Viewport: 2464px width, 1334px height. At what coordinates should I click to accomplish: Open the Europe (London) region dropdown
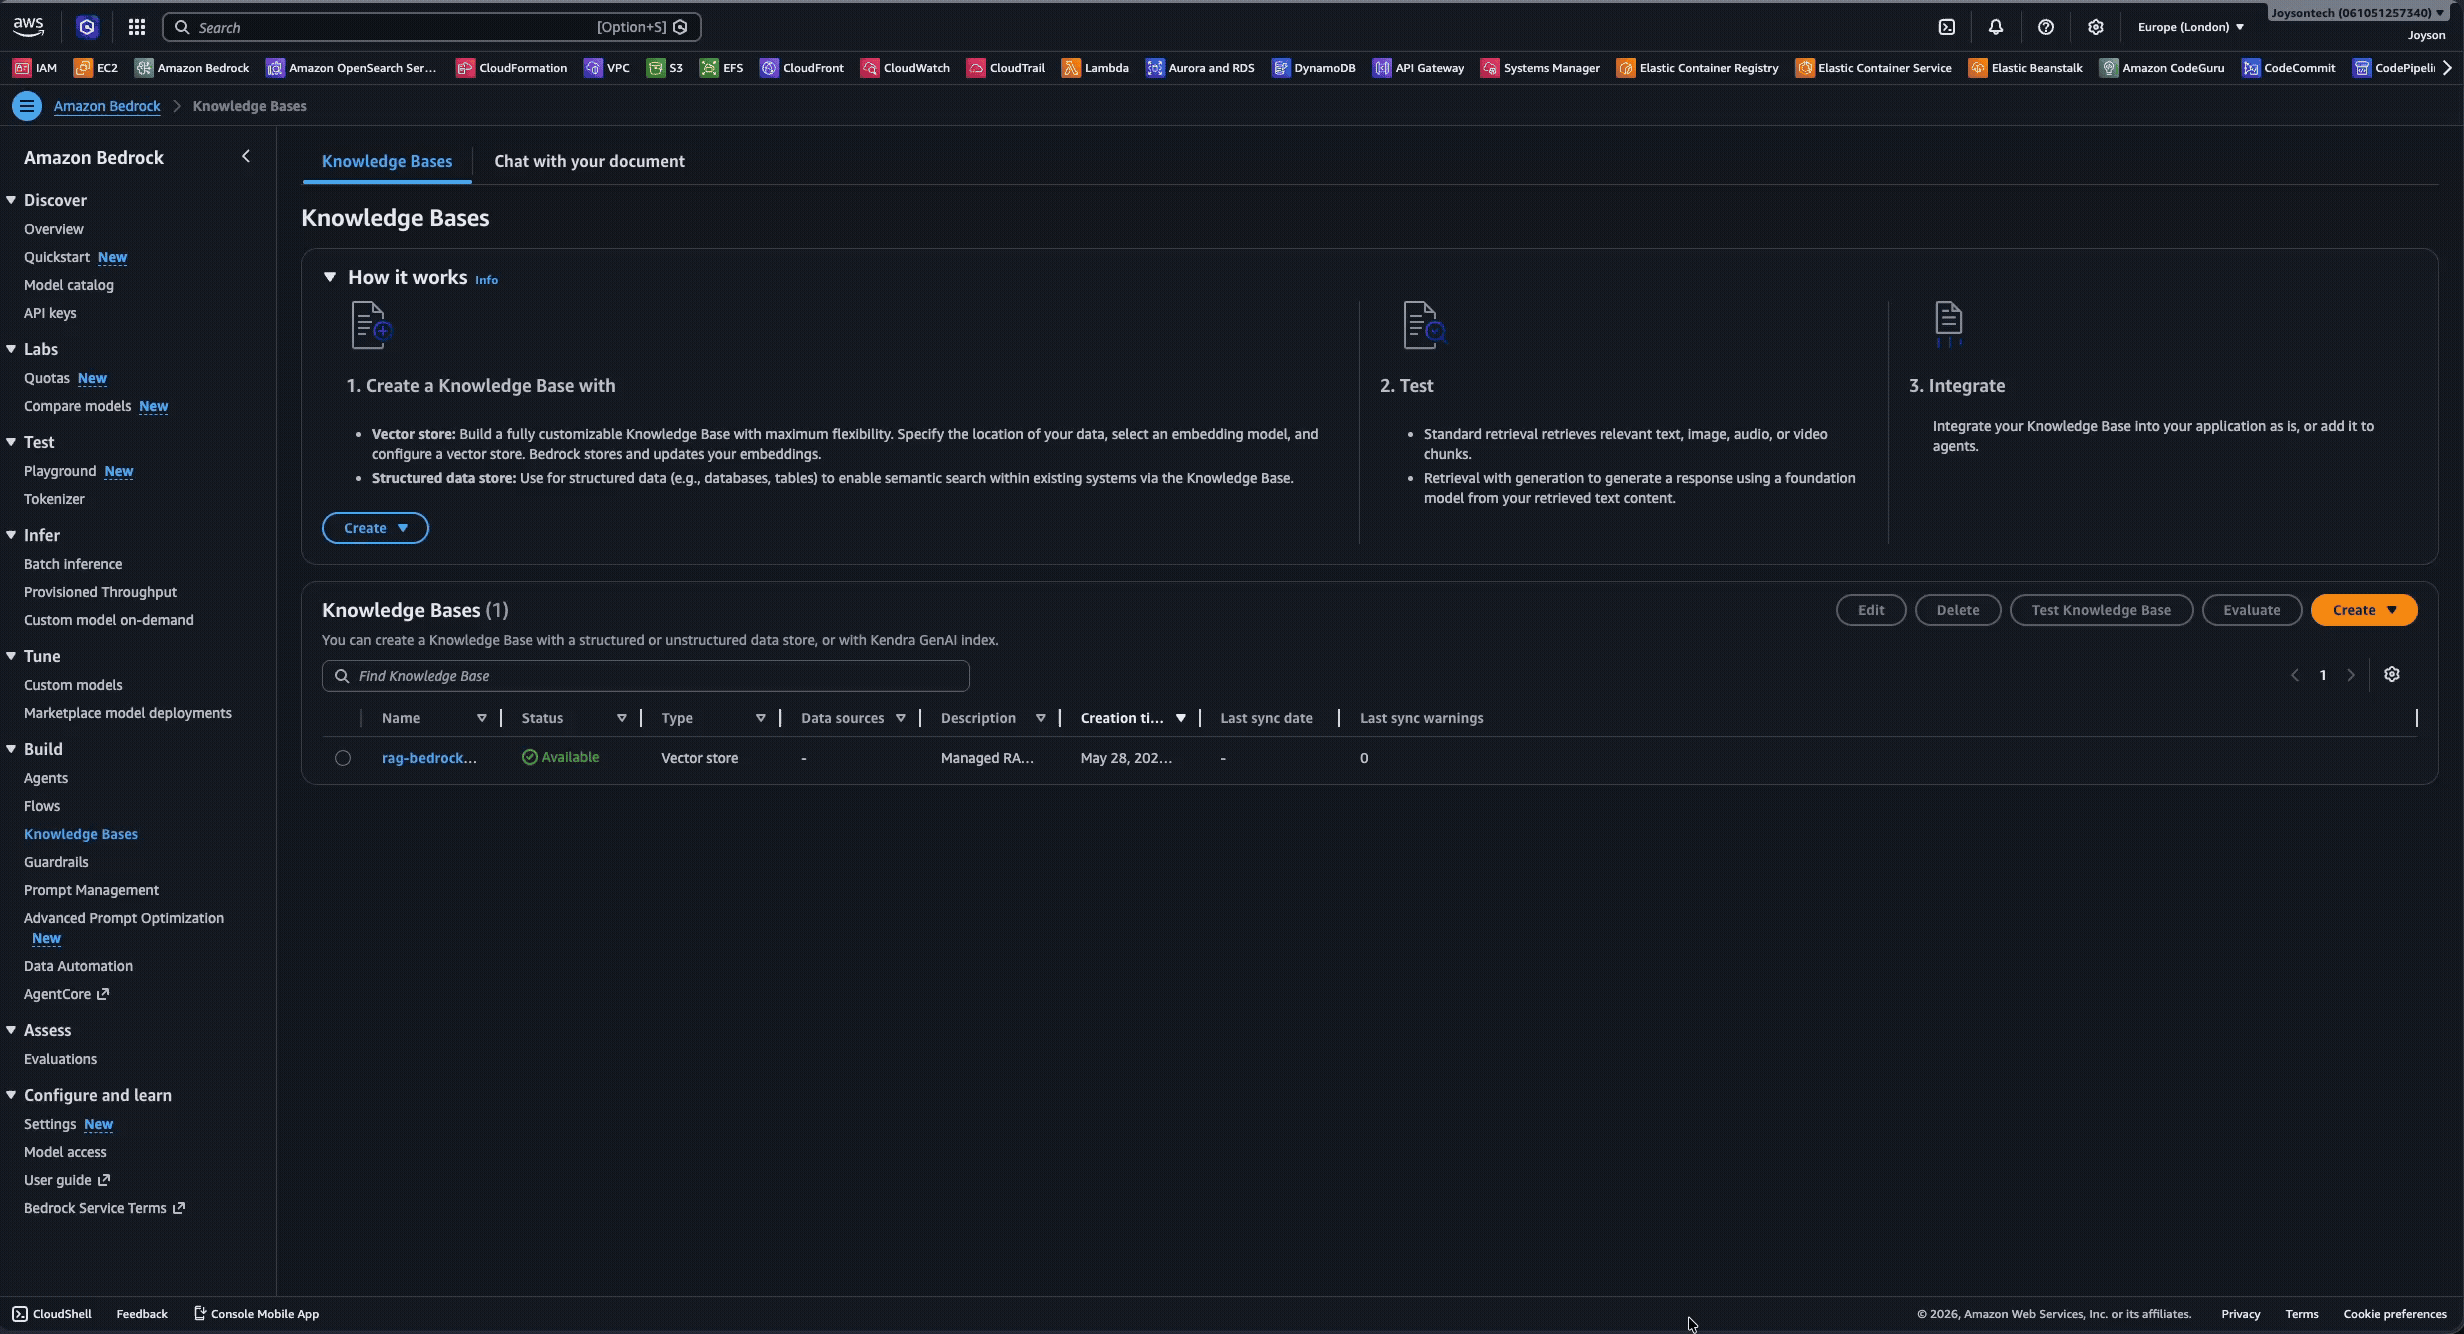2190,27
